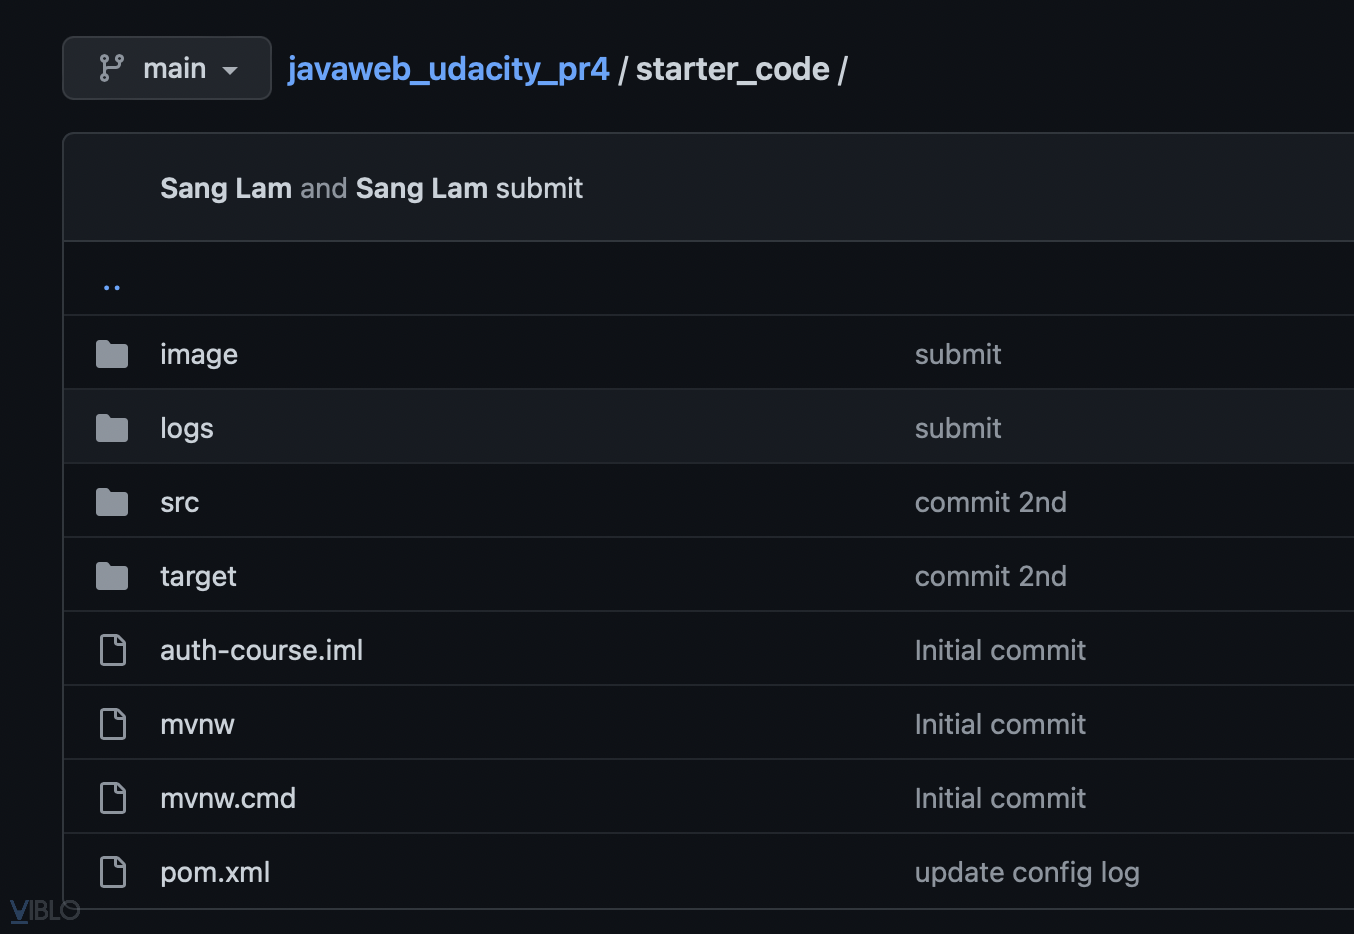
Task: Click the pom.xml file icon
Action: [112, 871]
